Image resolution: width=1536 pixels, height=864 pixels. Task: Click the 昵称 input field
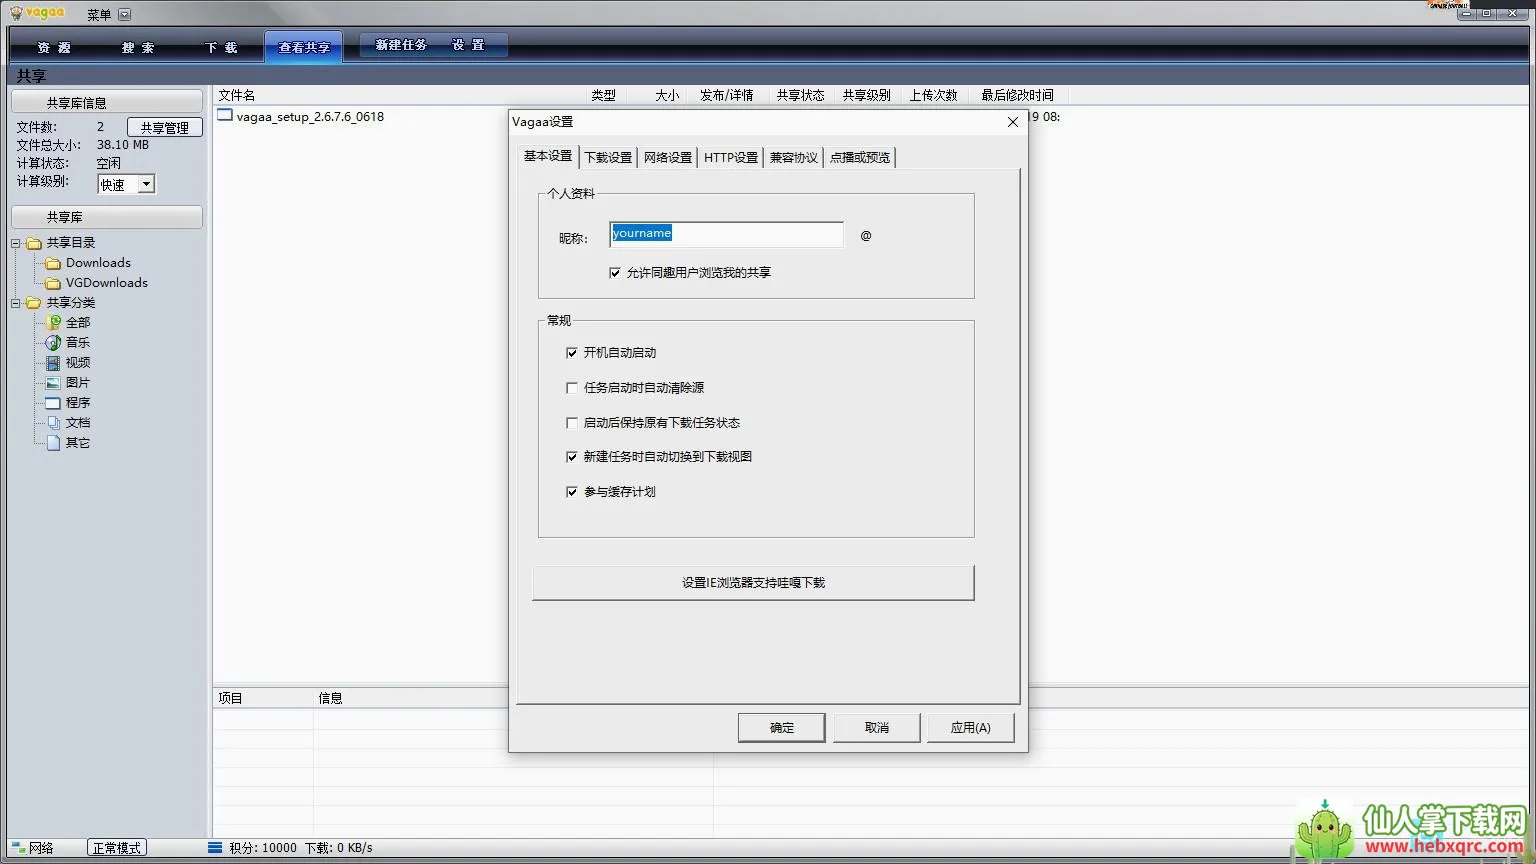(x=726, y=234)
